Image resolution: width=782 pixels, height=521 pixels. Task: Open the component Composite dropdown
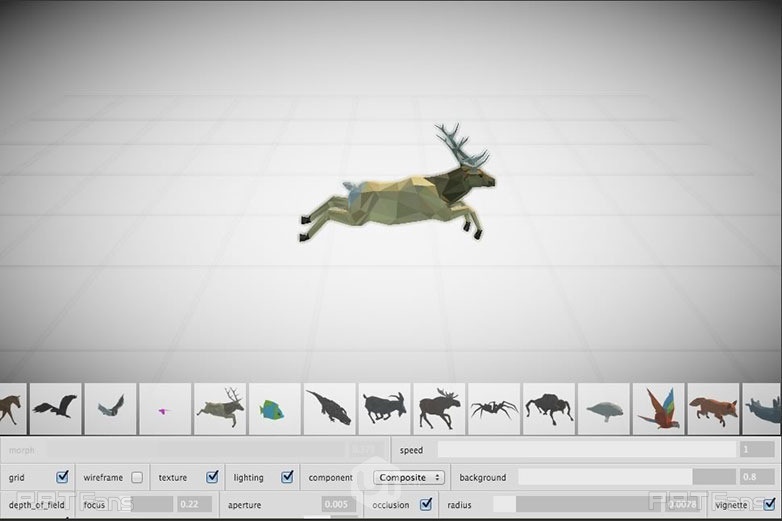click(x=409, y=477)
